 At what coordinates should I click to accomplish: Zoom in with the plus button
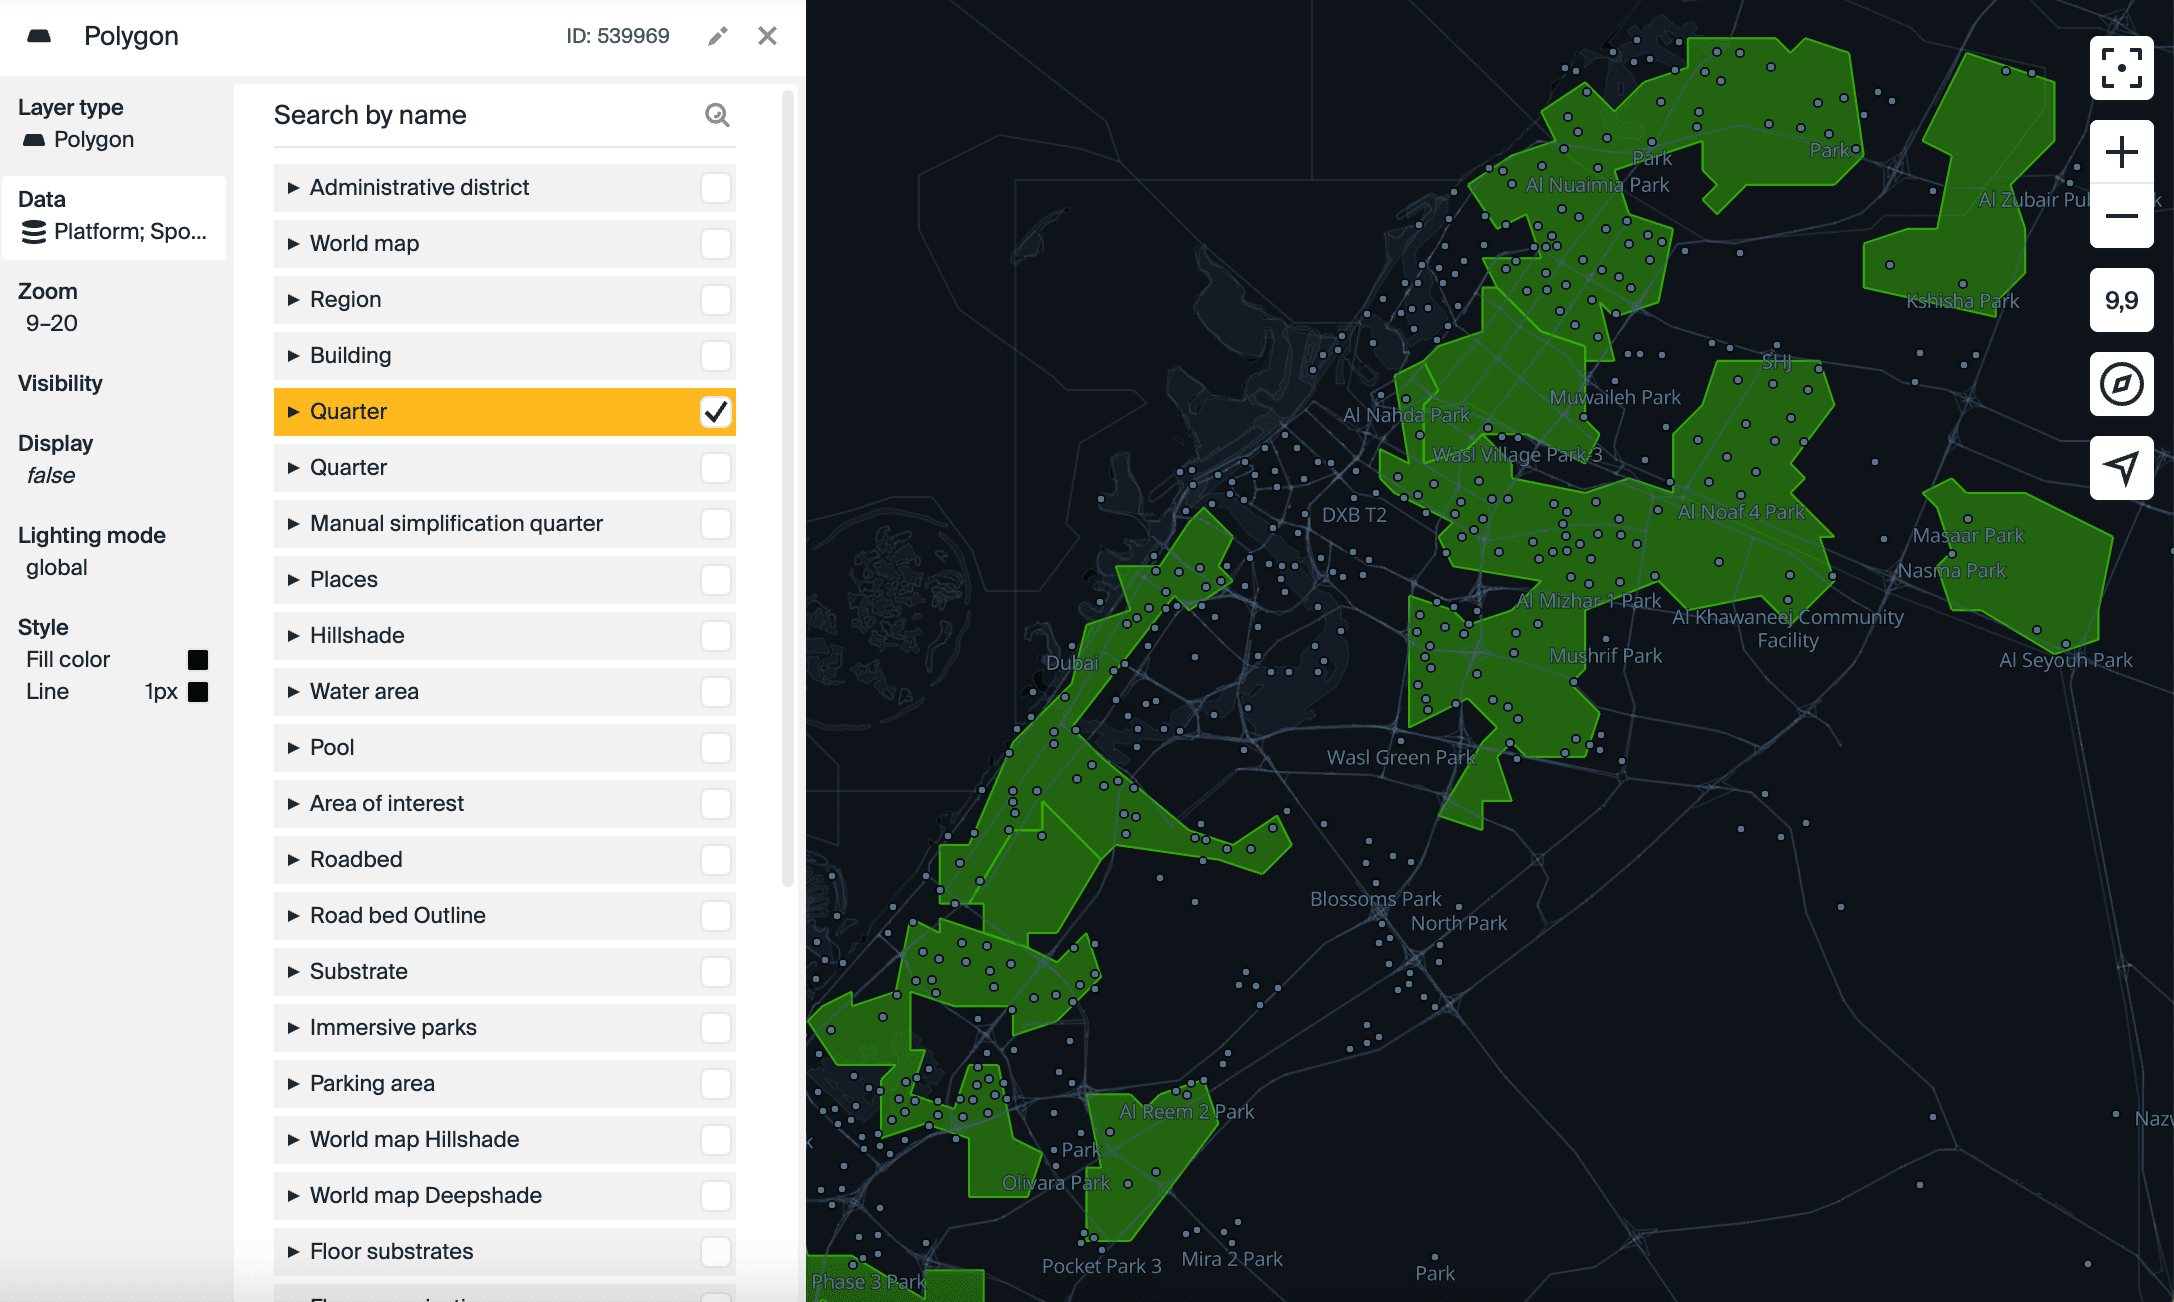(2121, 152)
